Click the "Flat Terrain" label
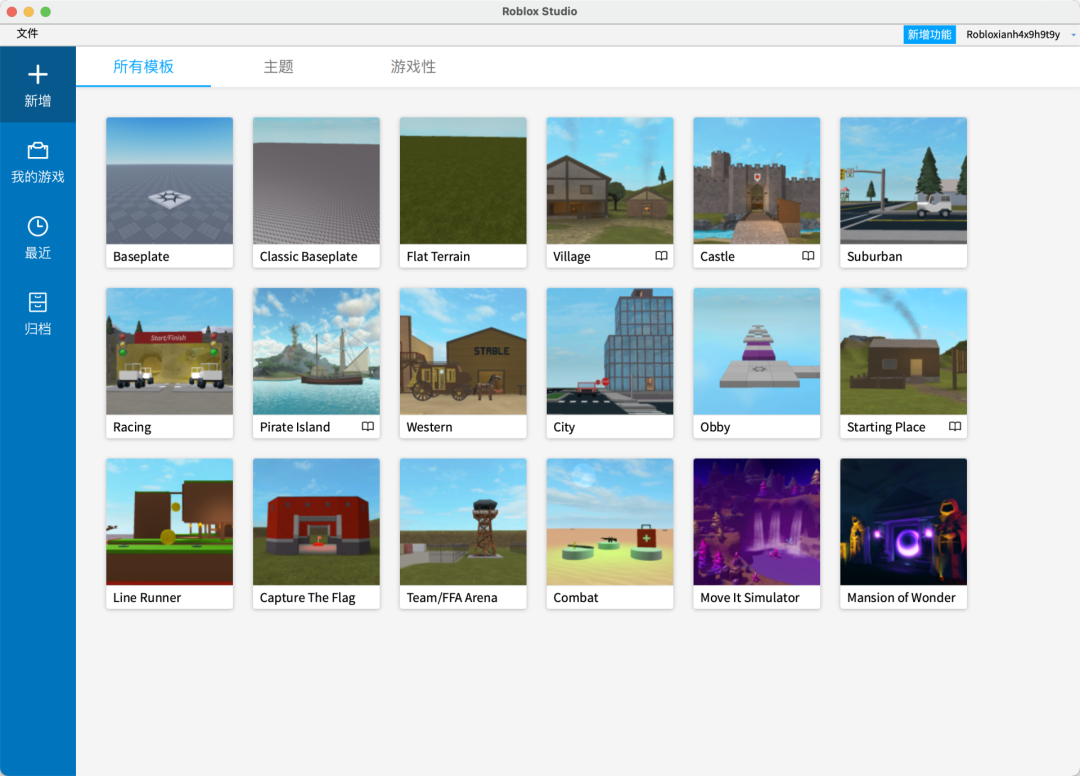The height and width of the screenshot is (776, 1080). click(438, 257)
